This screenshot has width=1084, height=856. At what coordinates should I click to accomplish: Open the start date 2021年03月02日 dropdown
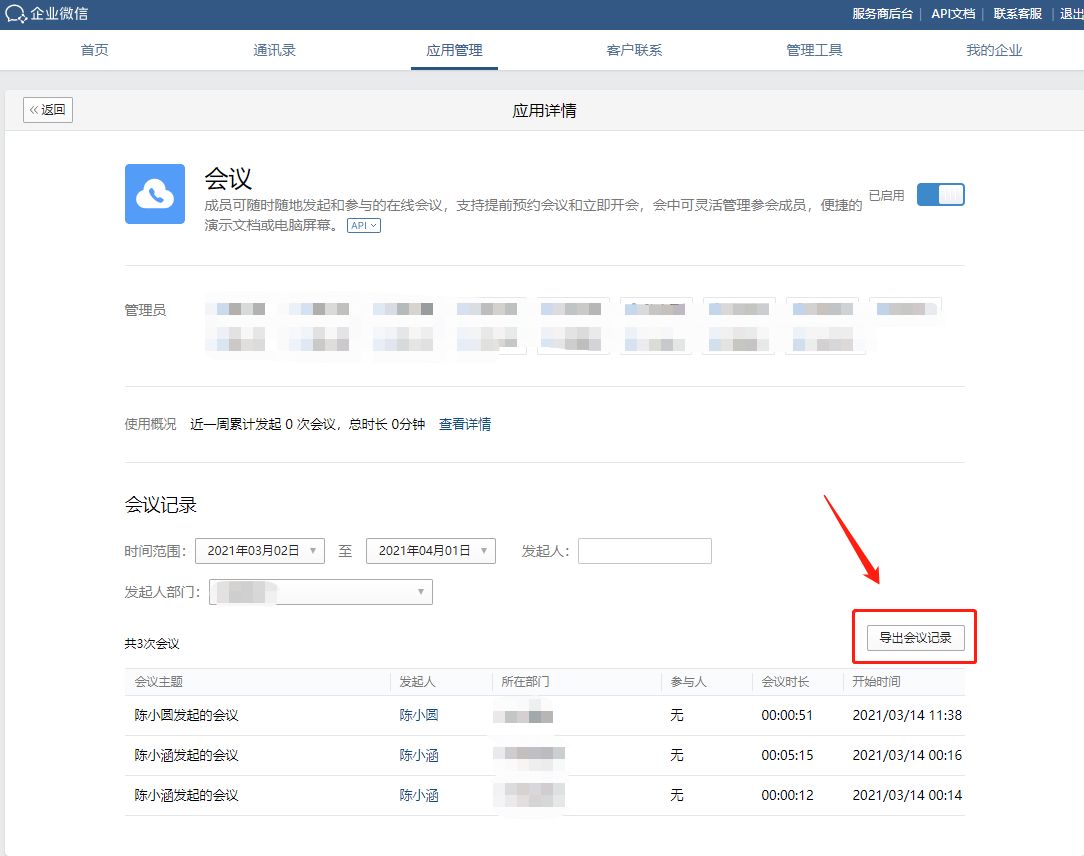point(260,551)
